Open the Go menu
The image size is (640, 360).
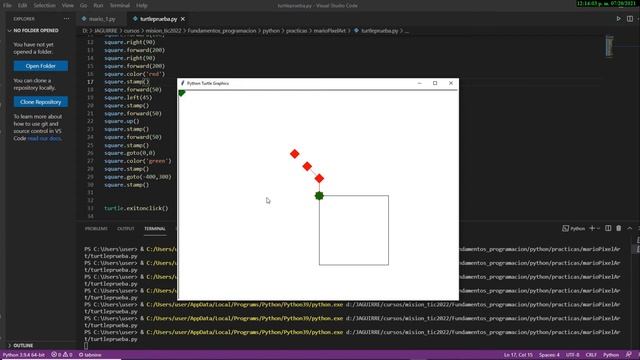point(84,5)
